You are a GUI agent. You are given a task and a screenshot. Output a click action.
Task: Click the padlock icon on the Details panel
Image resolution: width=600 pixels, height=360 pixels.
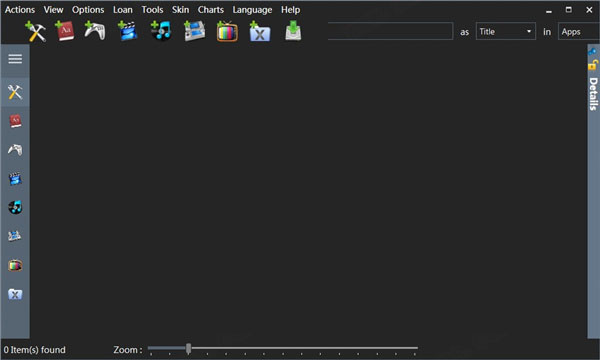click(x=593, y=65)
